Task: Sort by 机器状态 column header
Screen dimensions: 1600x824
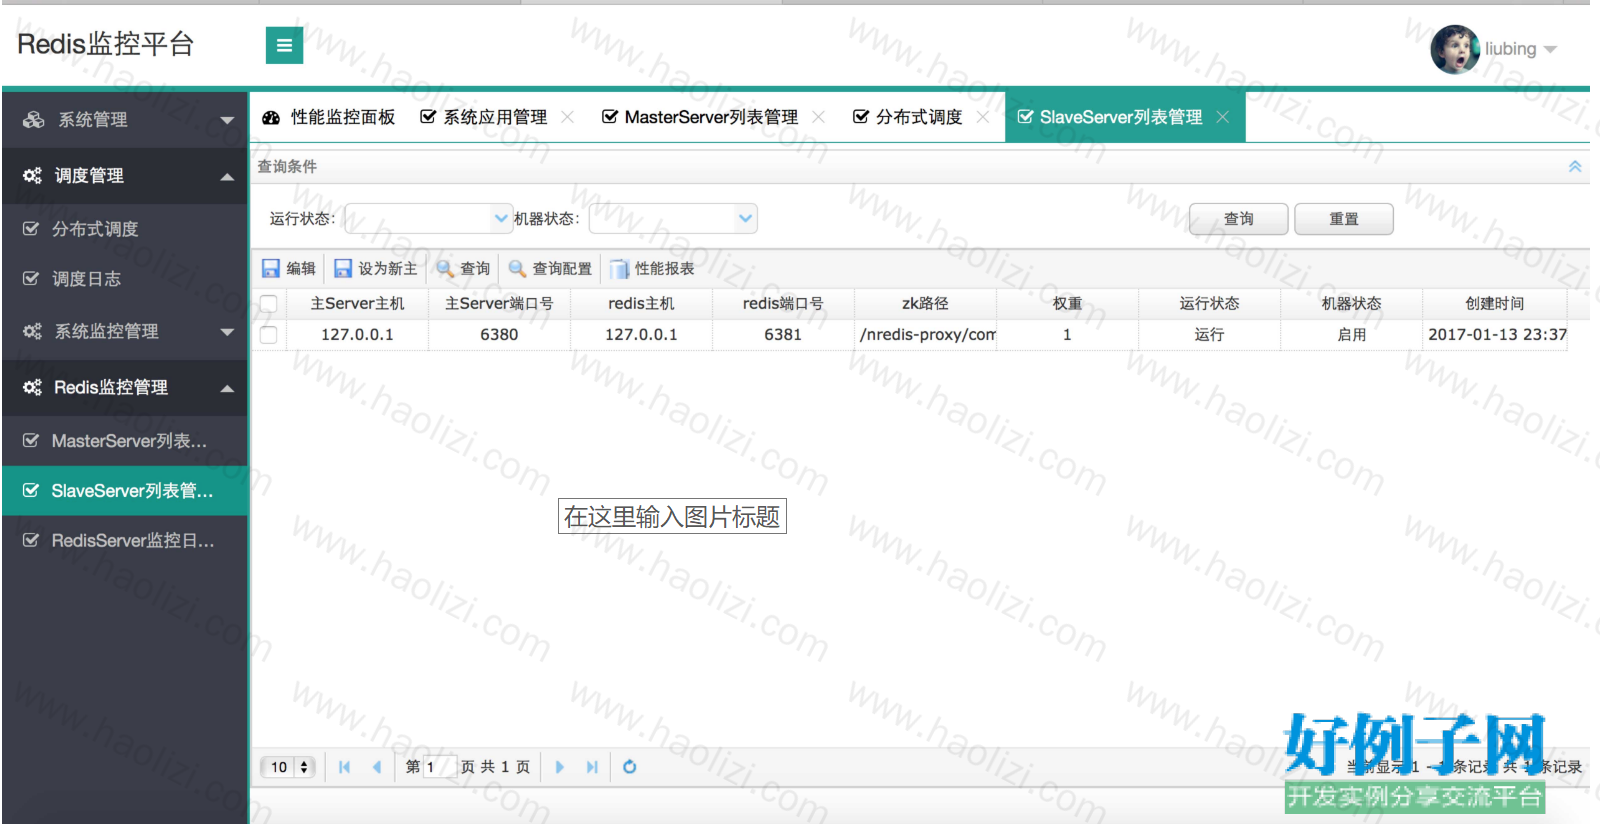Action: [1351, 303]
